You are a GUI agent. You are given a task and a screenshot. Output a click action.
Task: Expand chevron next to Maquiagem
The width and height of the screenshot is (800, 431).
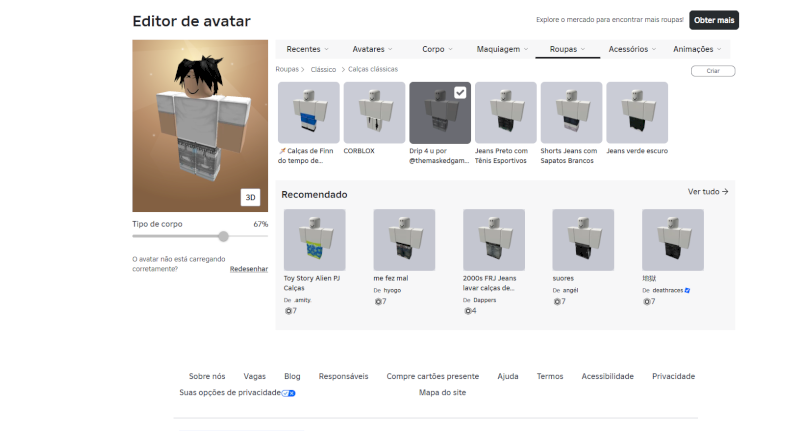pyautogui.click(x=526, y=49)
